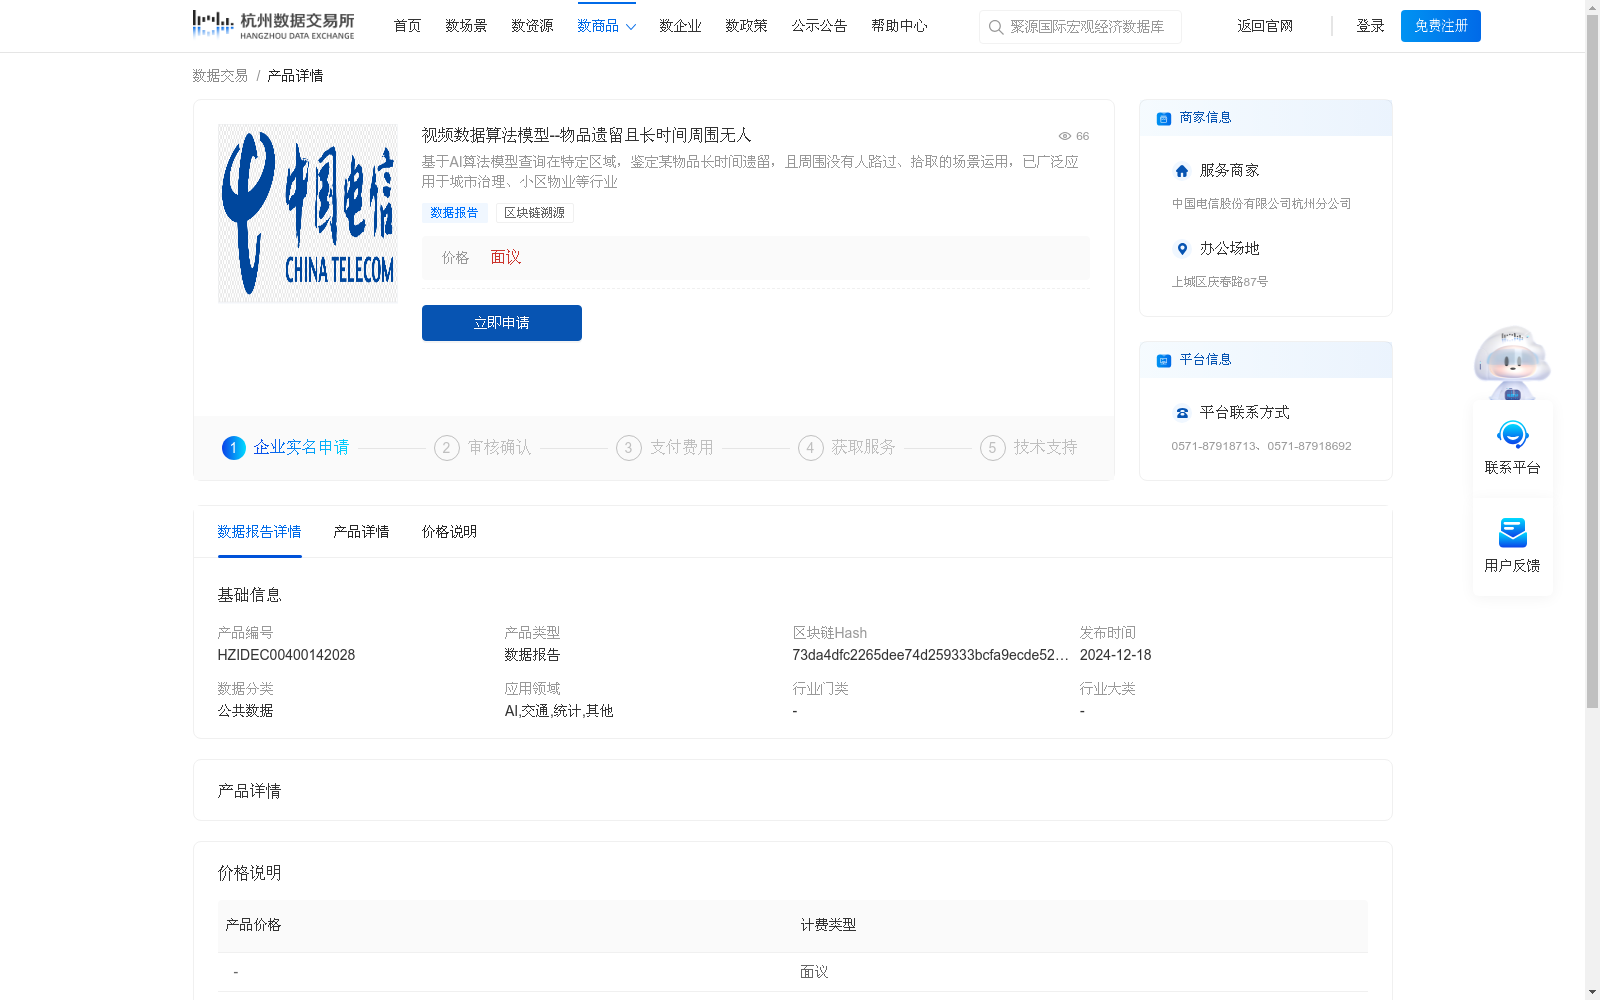Click the 服务商家 house icon
1600x1000 pixels.
(1182, 171)
